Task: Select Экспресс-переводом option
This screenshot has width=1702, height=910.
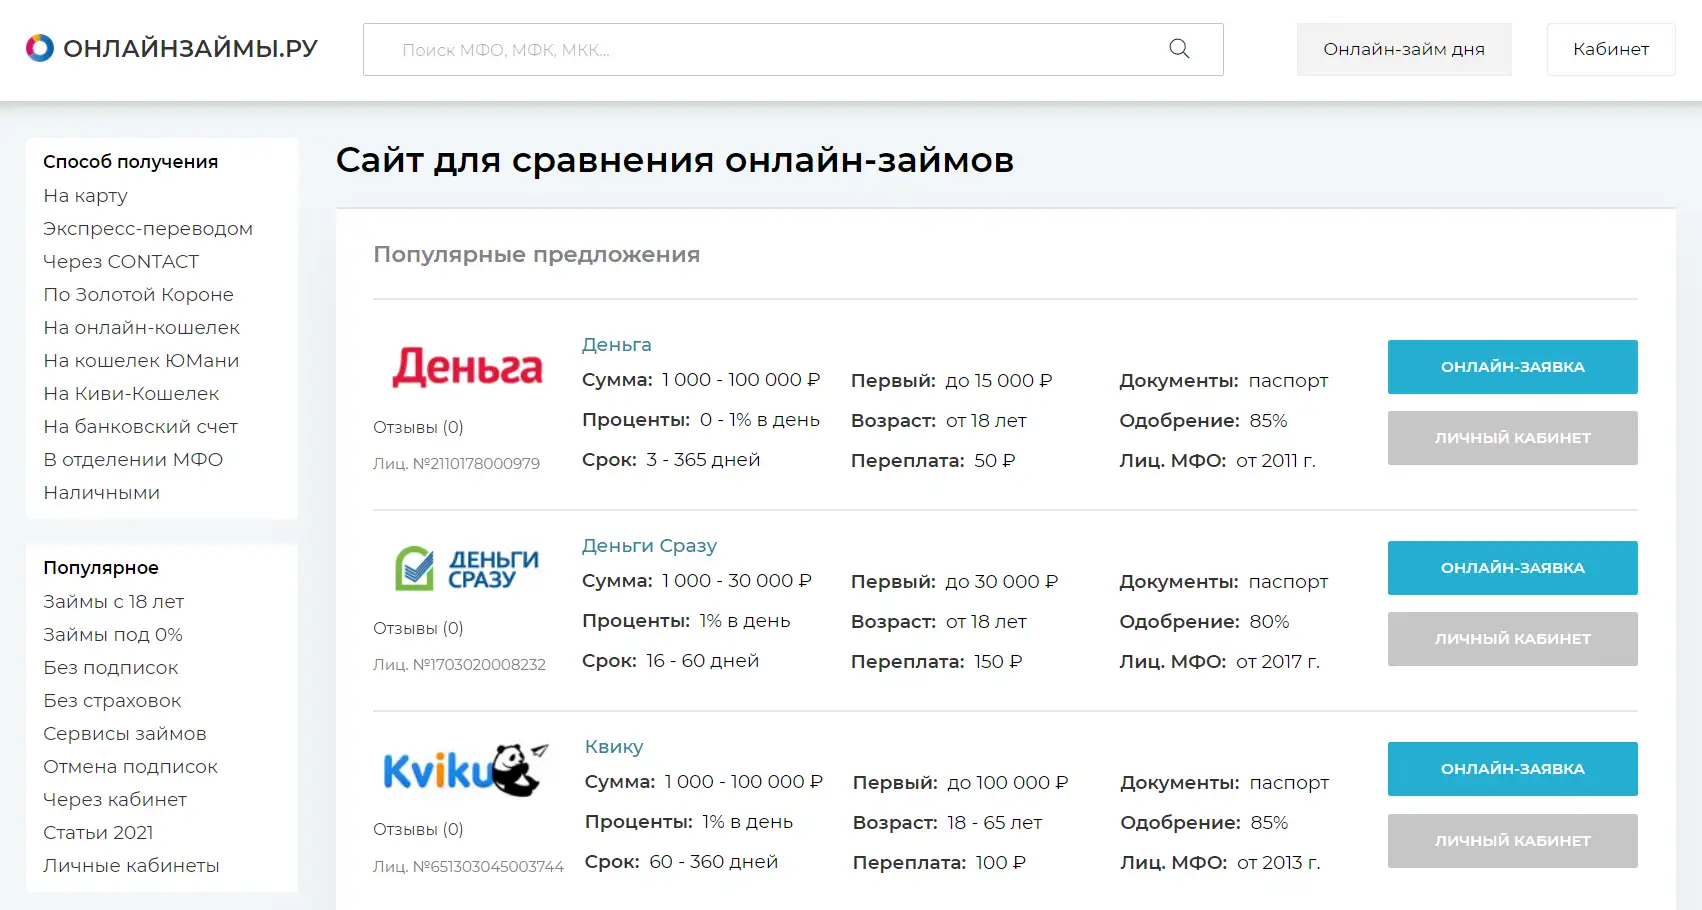Action: tap(148, 229)
